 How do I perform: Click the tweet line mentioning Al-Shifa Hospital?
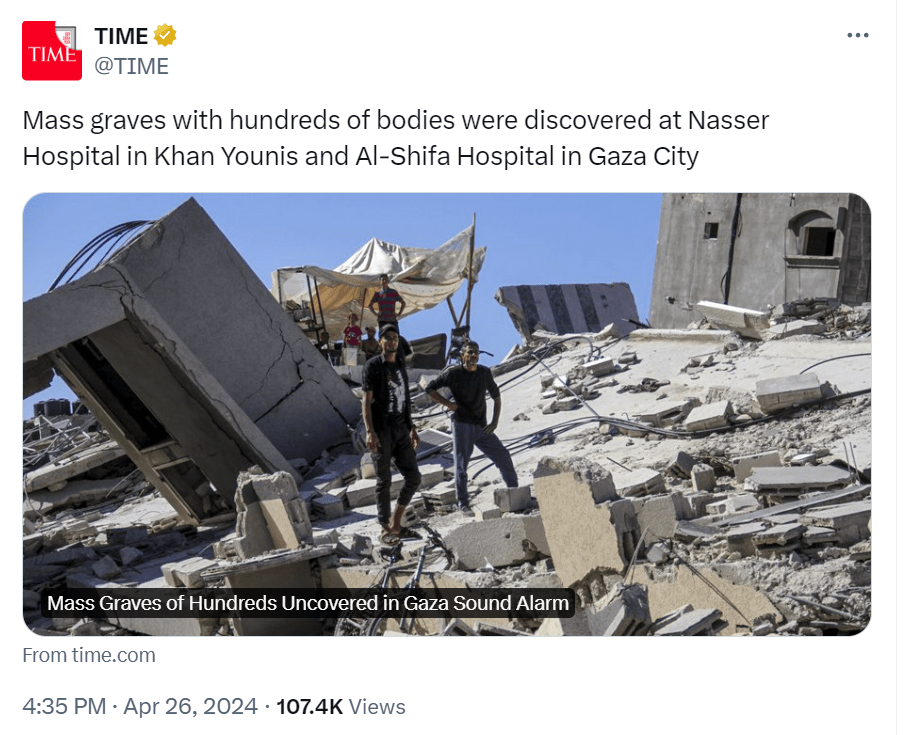pyautogui.click(x=360, y=156)
